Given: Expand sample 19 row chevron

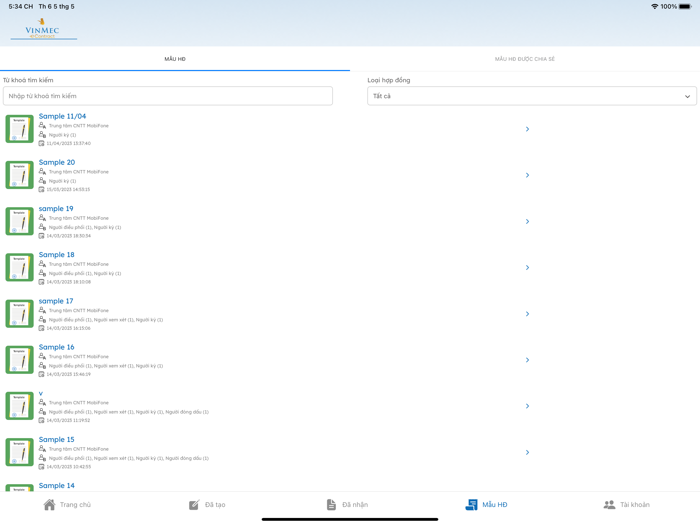Looking at the screenshot, I should [x=527, y=221].
